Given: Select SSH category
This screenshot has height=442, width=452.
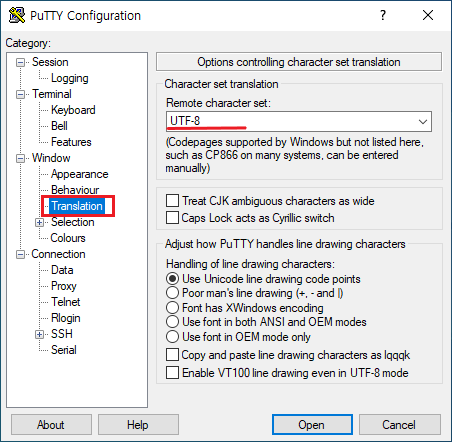Looking at the screenshot, I should (x=62, y=334).
